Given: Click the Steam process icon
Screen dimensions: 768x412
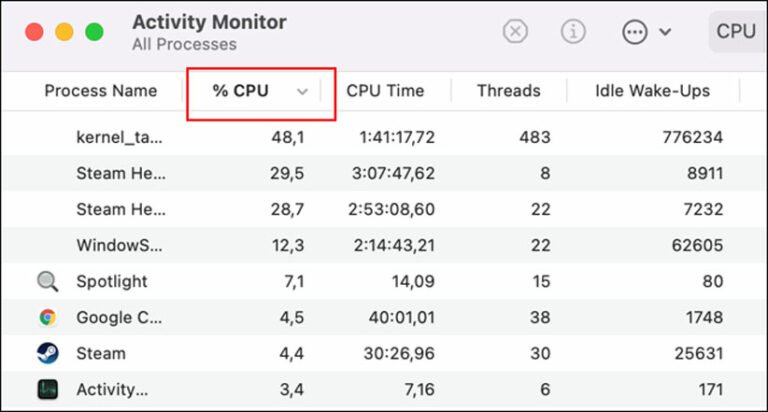Looking at the screenshot, I should [47, 353].
